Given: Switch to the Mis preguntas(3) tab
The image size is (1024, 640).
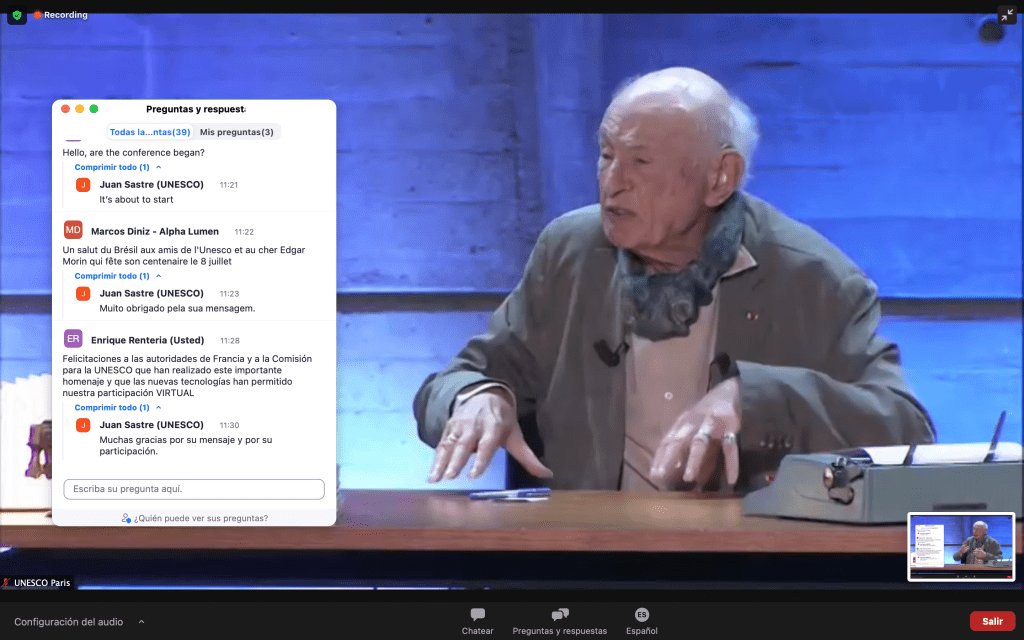Looking at the screenshot, I should point(237,132).
